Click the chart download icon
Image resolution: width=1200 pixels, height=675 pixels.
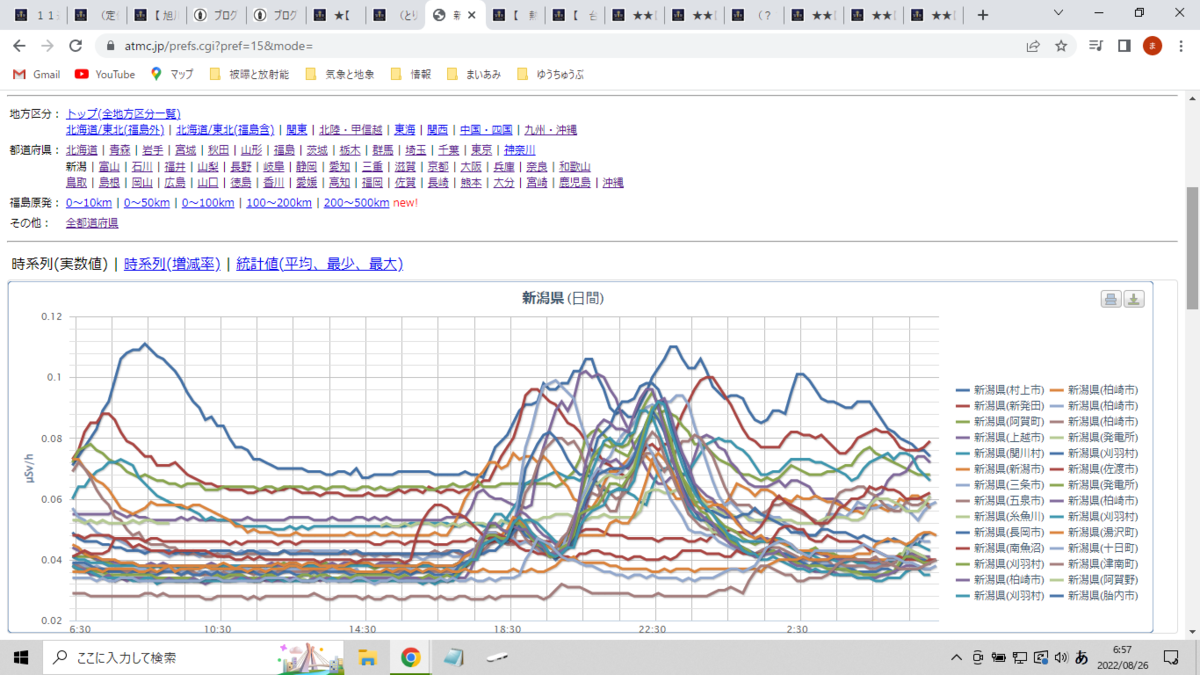pyautogui.click(x=1134, y=299)
